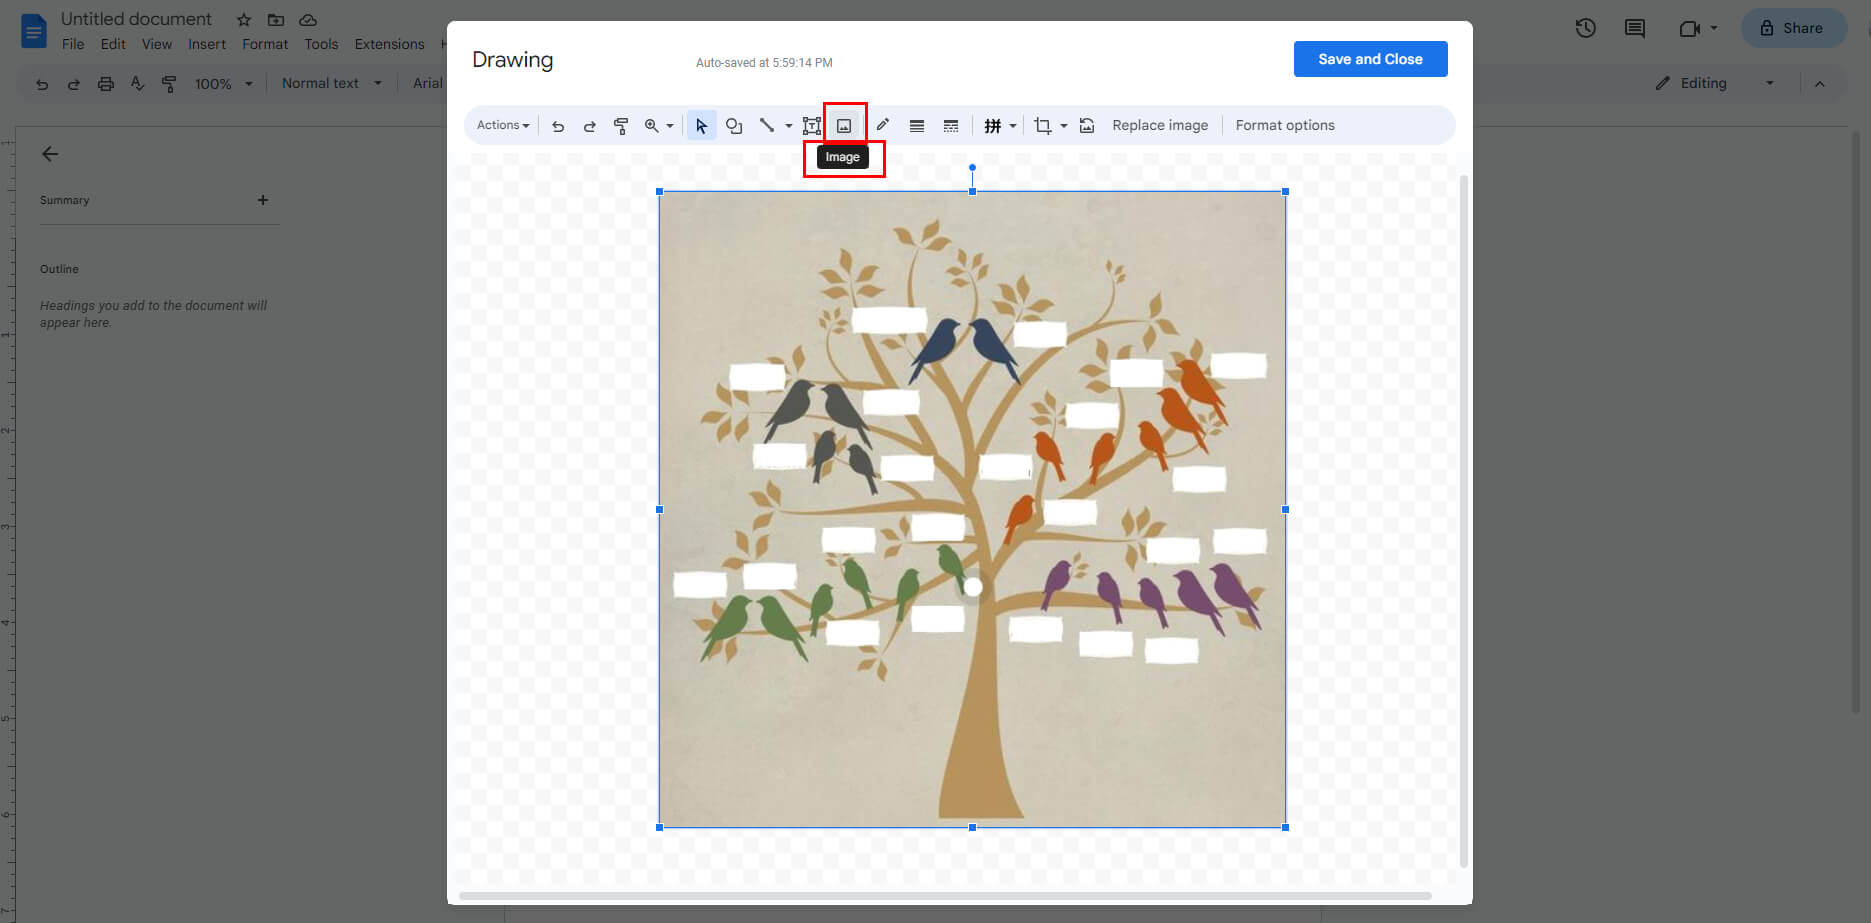Run spelling and grammar check icon
The image size is (1871, 923).
coord(137,84)
